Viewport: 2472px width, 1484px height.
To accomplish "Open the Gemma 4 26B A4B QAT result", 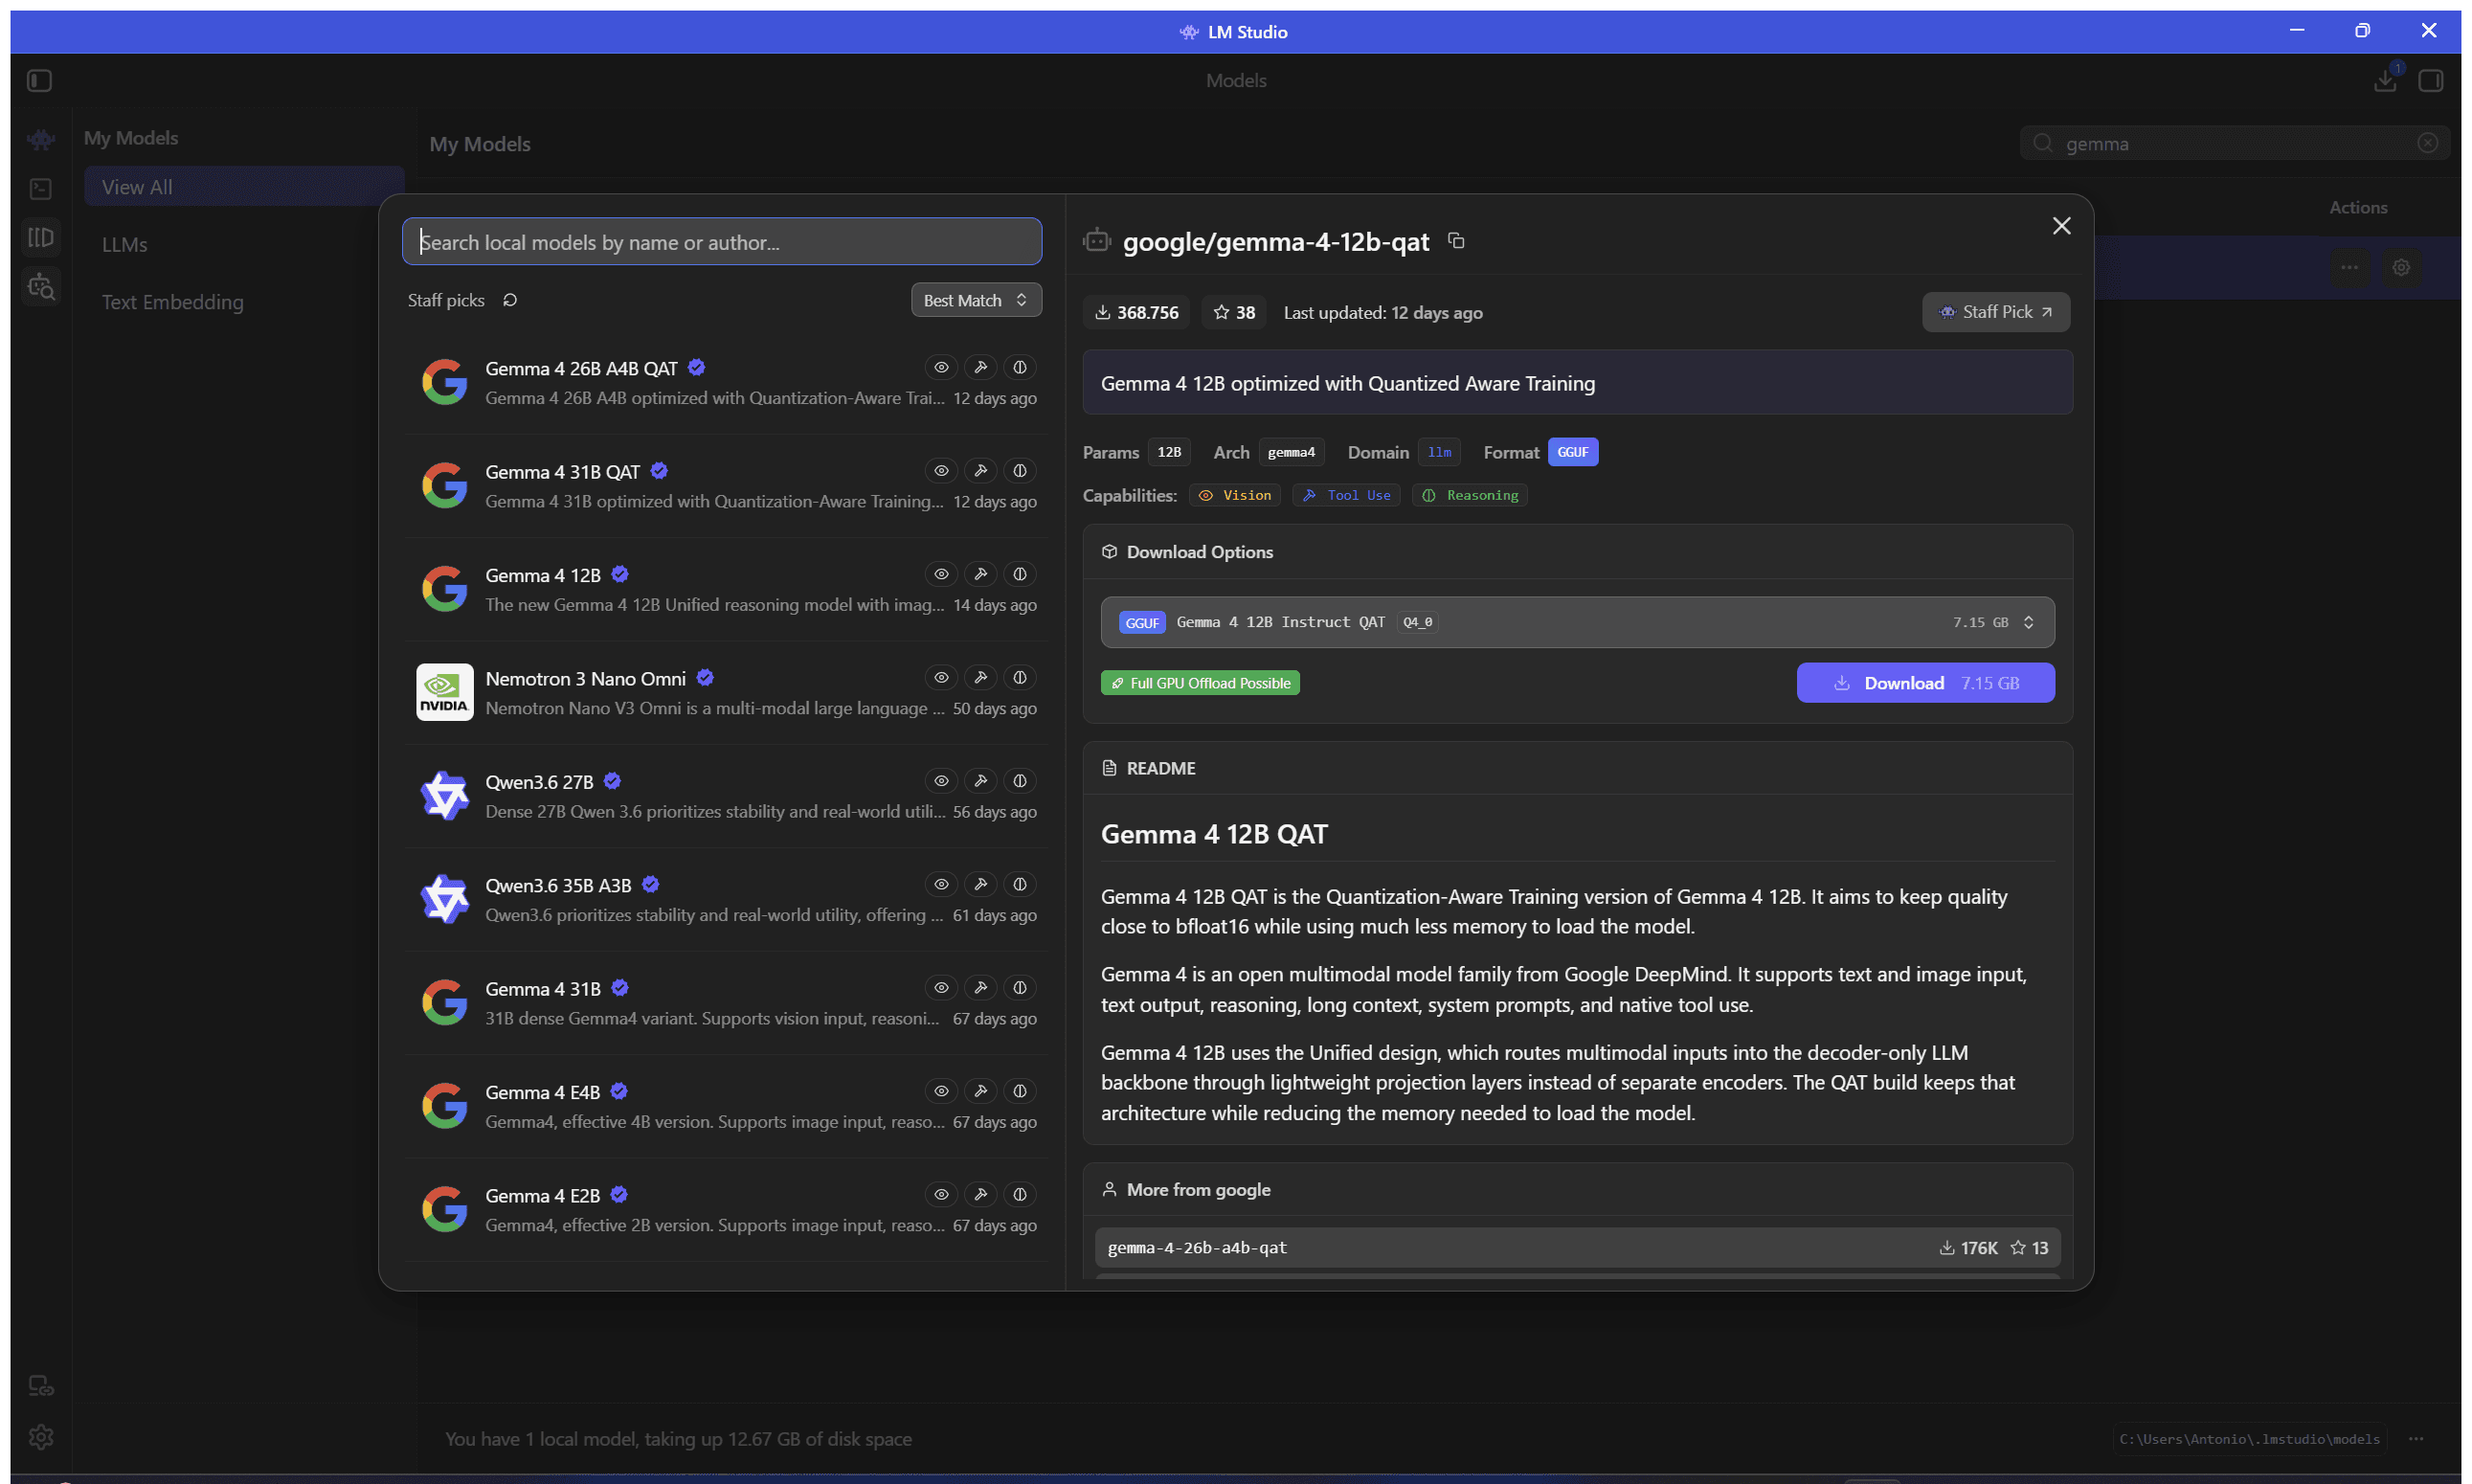I will tap(726, 383).
